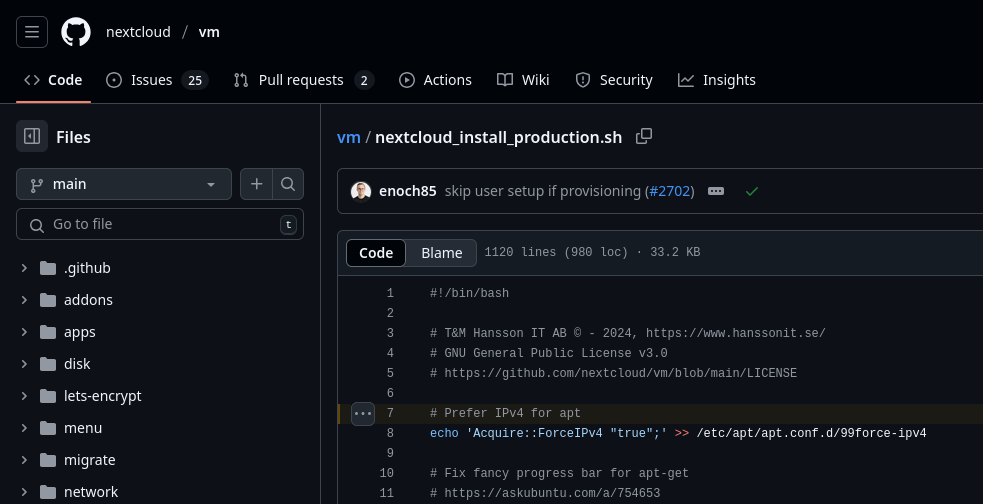Expand commit details with ellipsis button
983x504 pixels.
(716, 191)
